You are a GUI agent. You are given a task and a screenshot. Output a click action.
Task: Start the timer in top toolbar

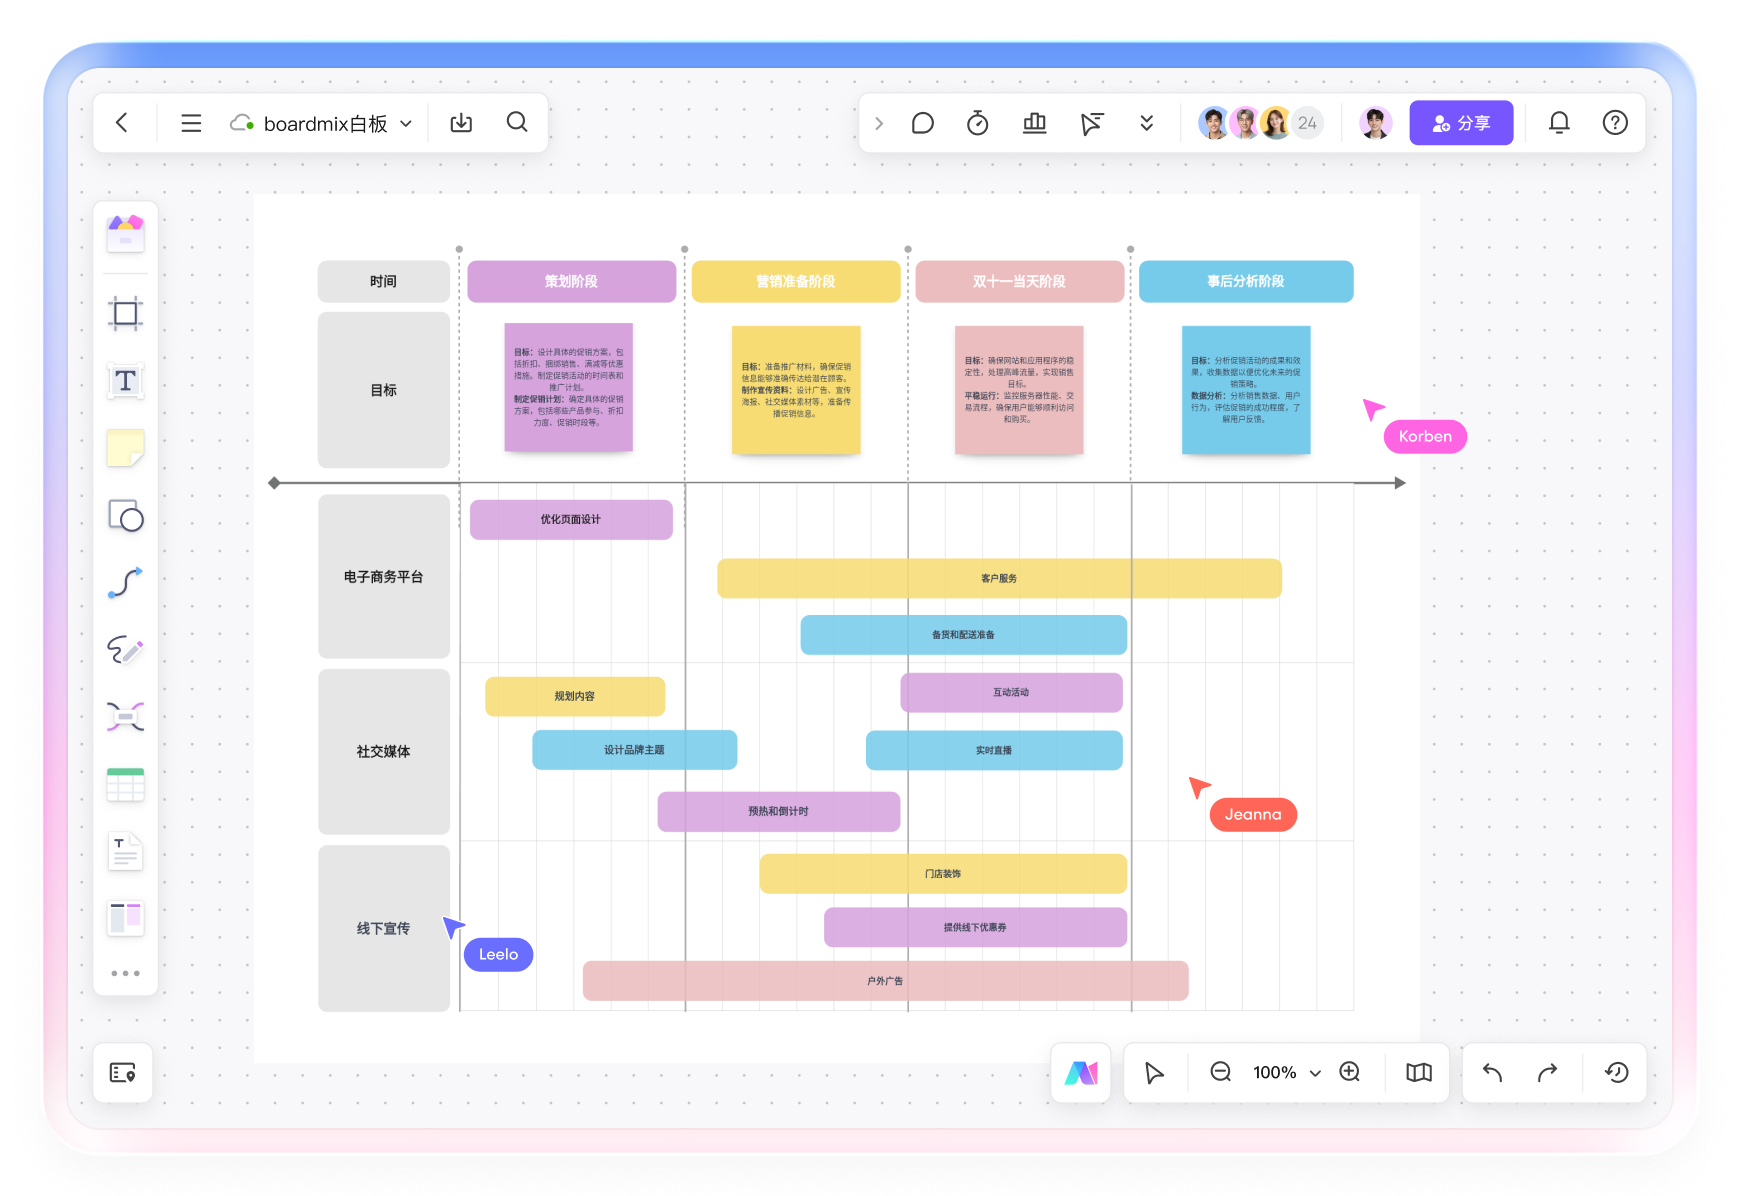977,123
